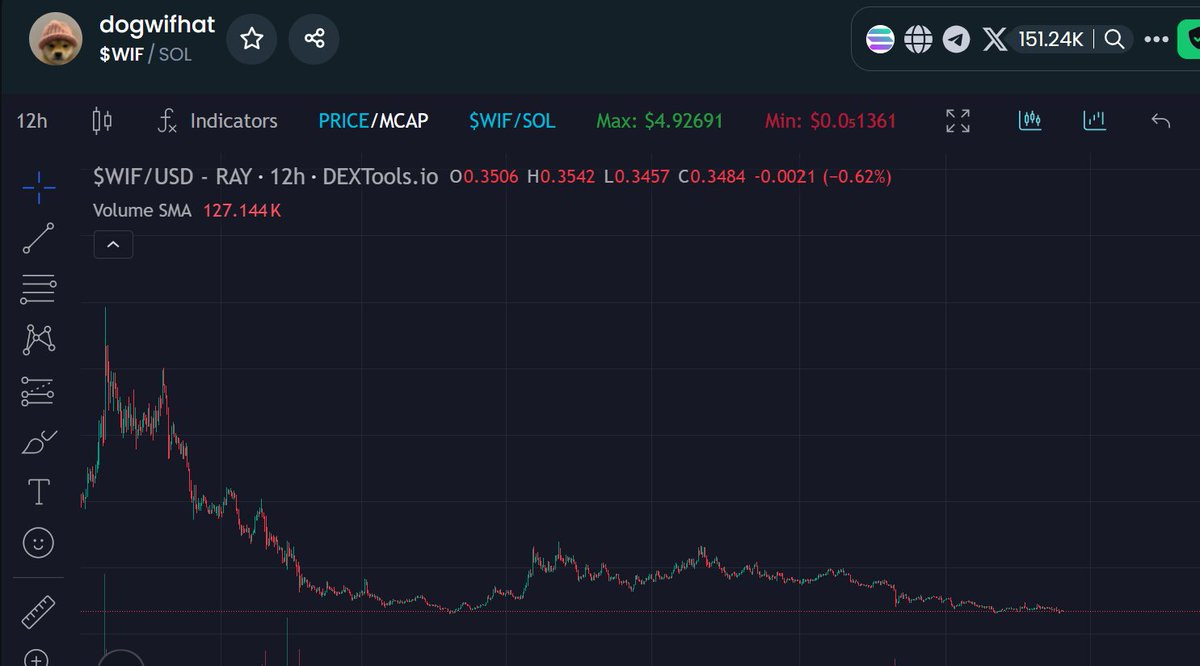Screen dimensions: 1200x666
Task: Collapse the indicator legend with chevron
Action: click(x=113, y=244)
